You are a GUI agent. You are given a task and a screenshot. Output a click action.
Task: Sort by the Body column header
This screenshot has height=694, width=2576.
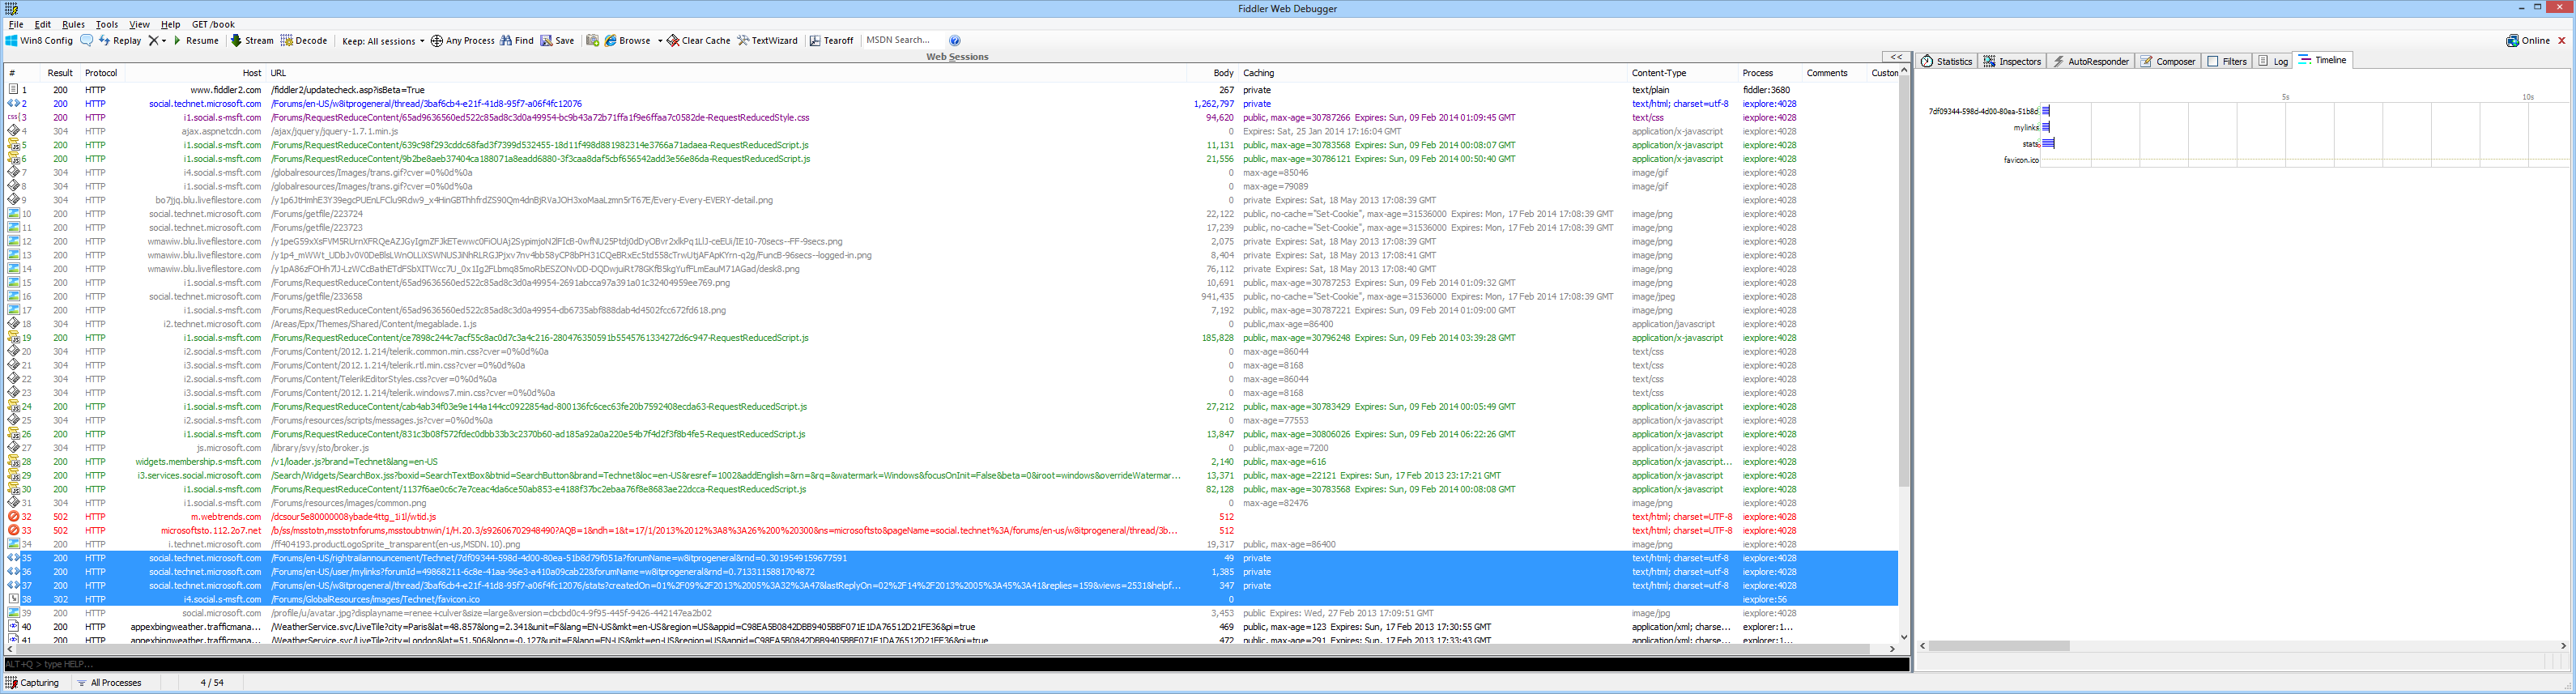point(1212,73)
